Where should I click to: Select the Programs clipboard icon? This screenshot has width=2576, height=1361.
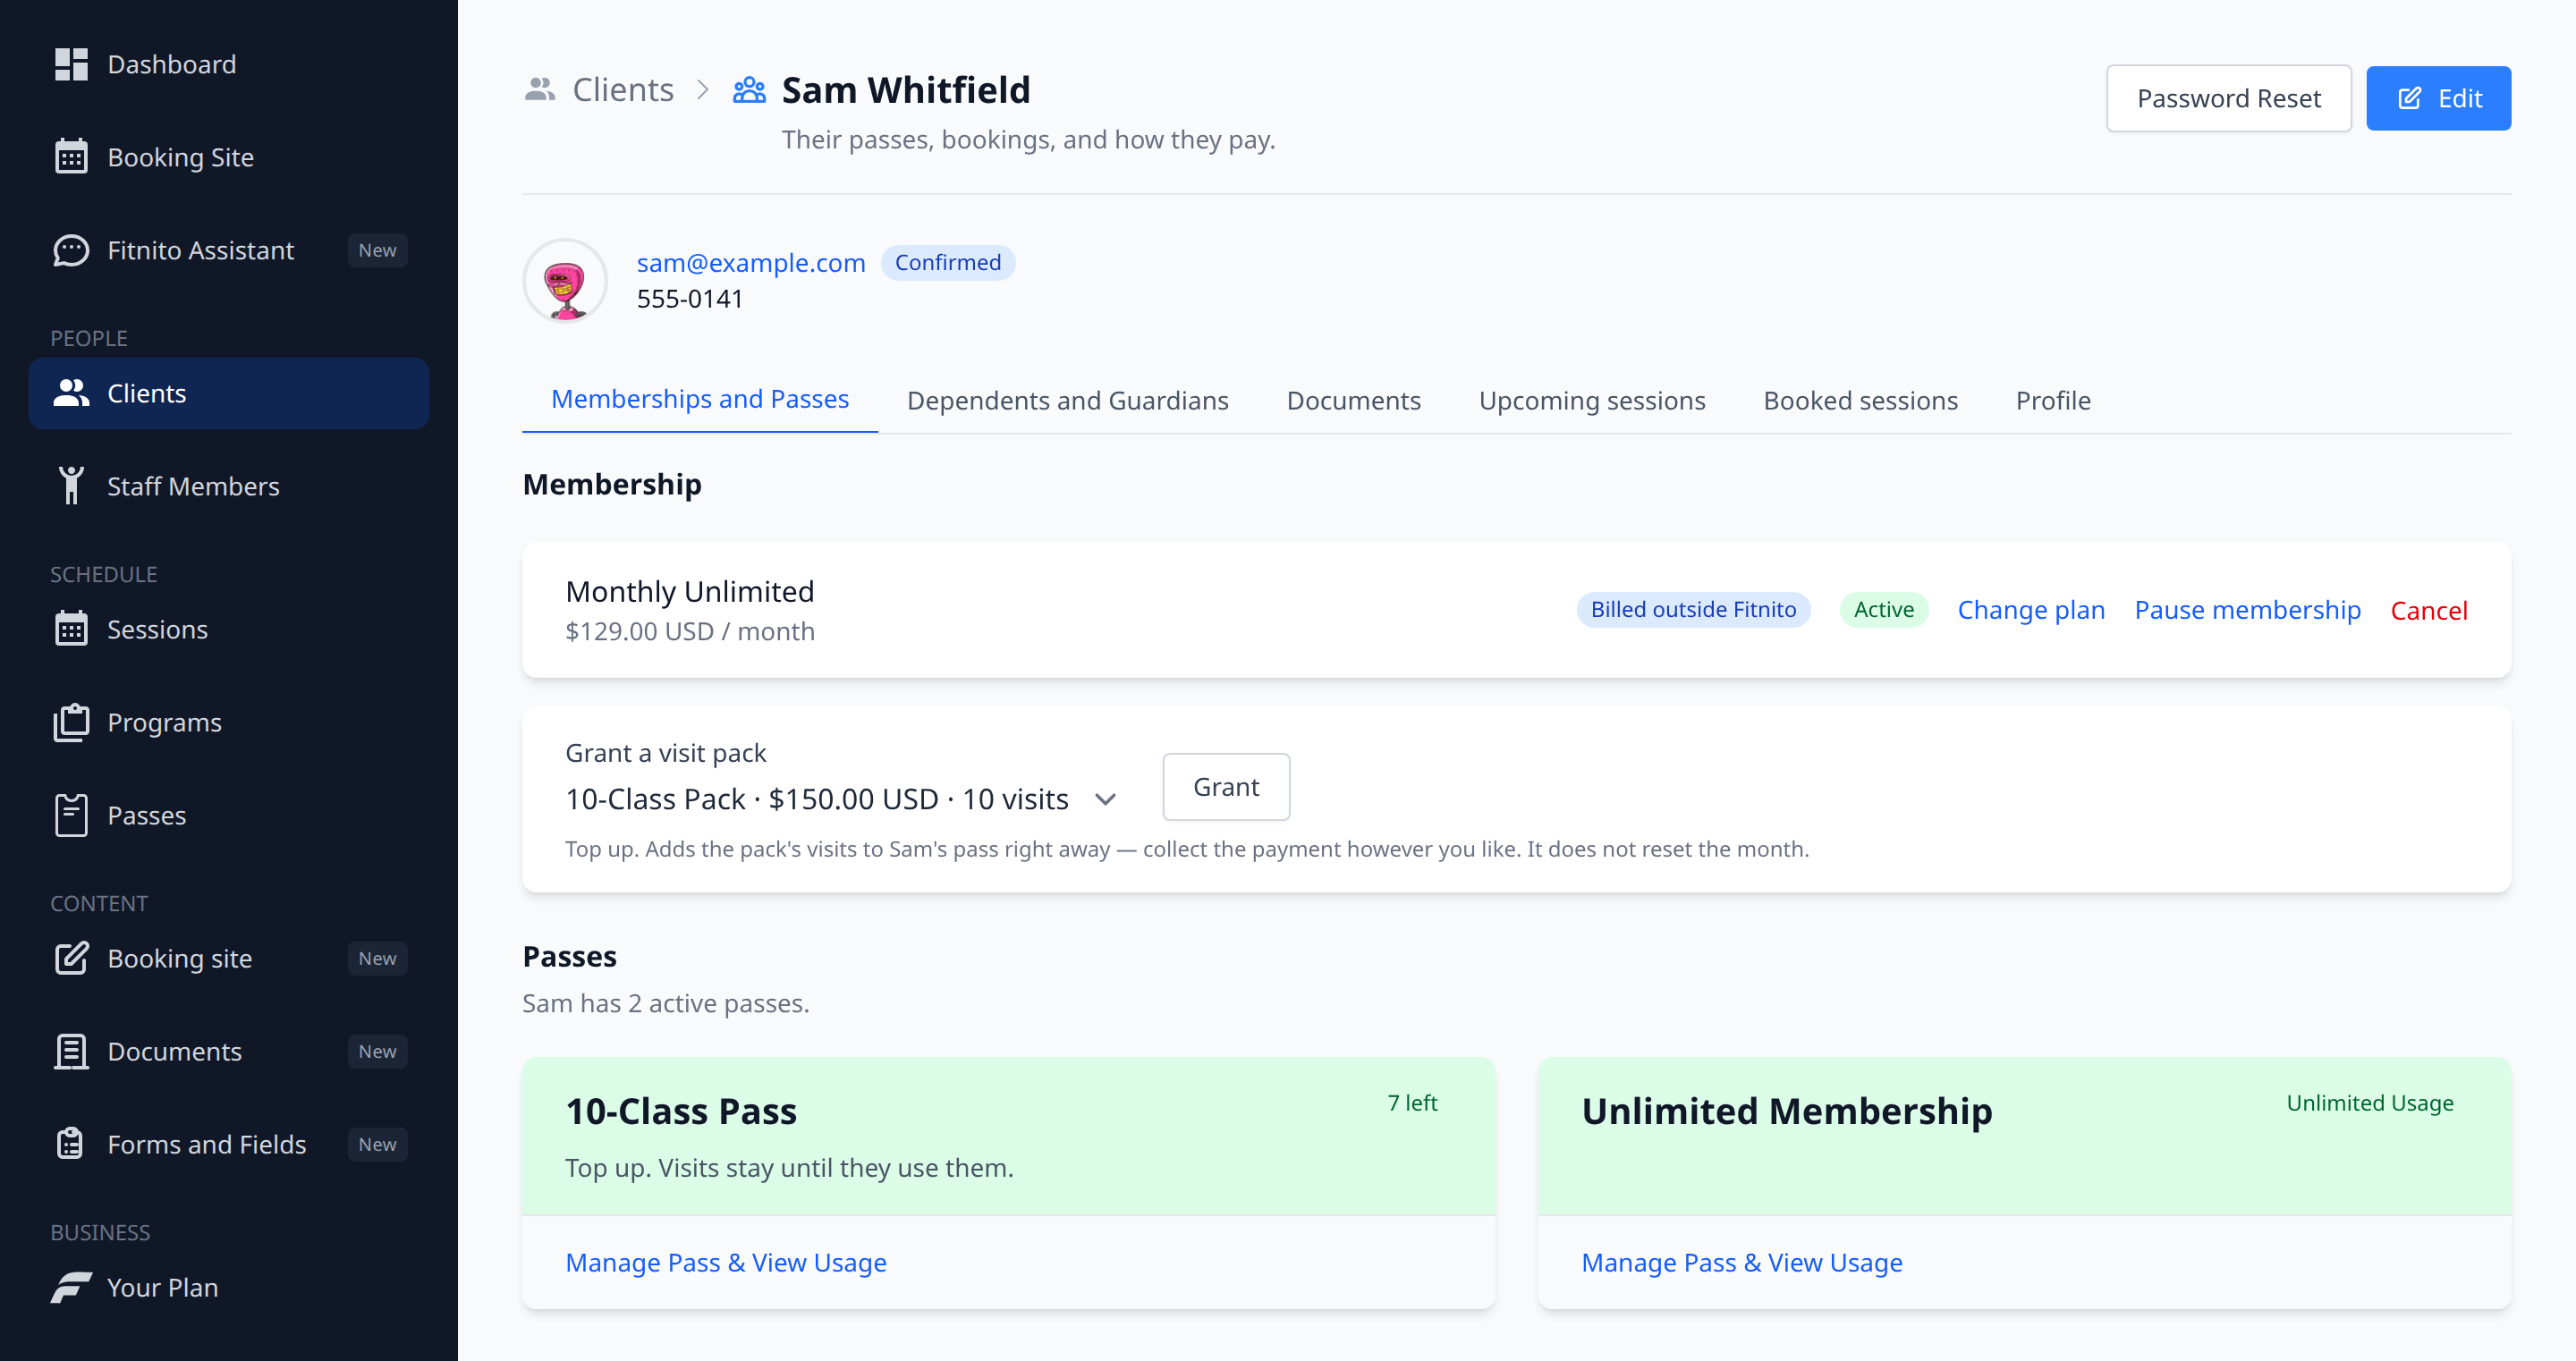pyautogui.click(x=71, y=722)
